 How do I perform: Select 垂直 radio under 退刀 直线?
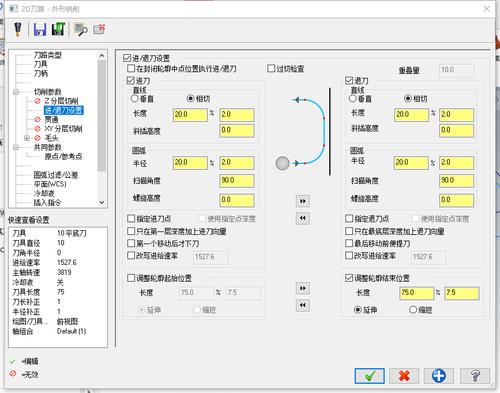tap(352, 99)
